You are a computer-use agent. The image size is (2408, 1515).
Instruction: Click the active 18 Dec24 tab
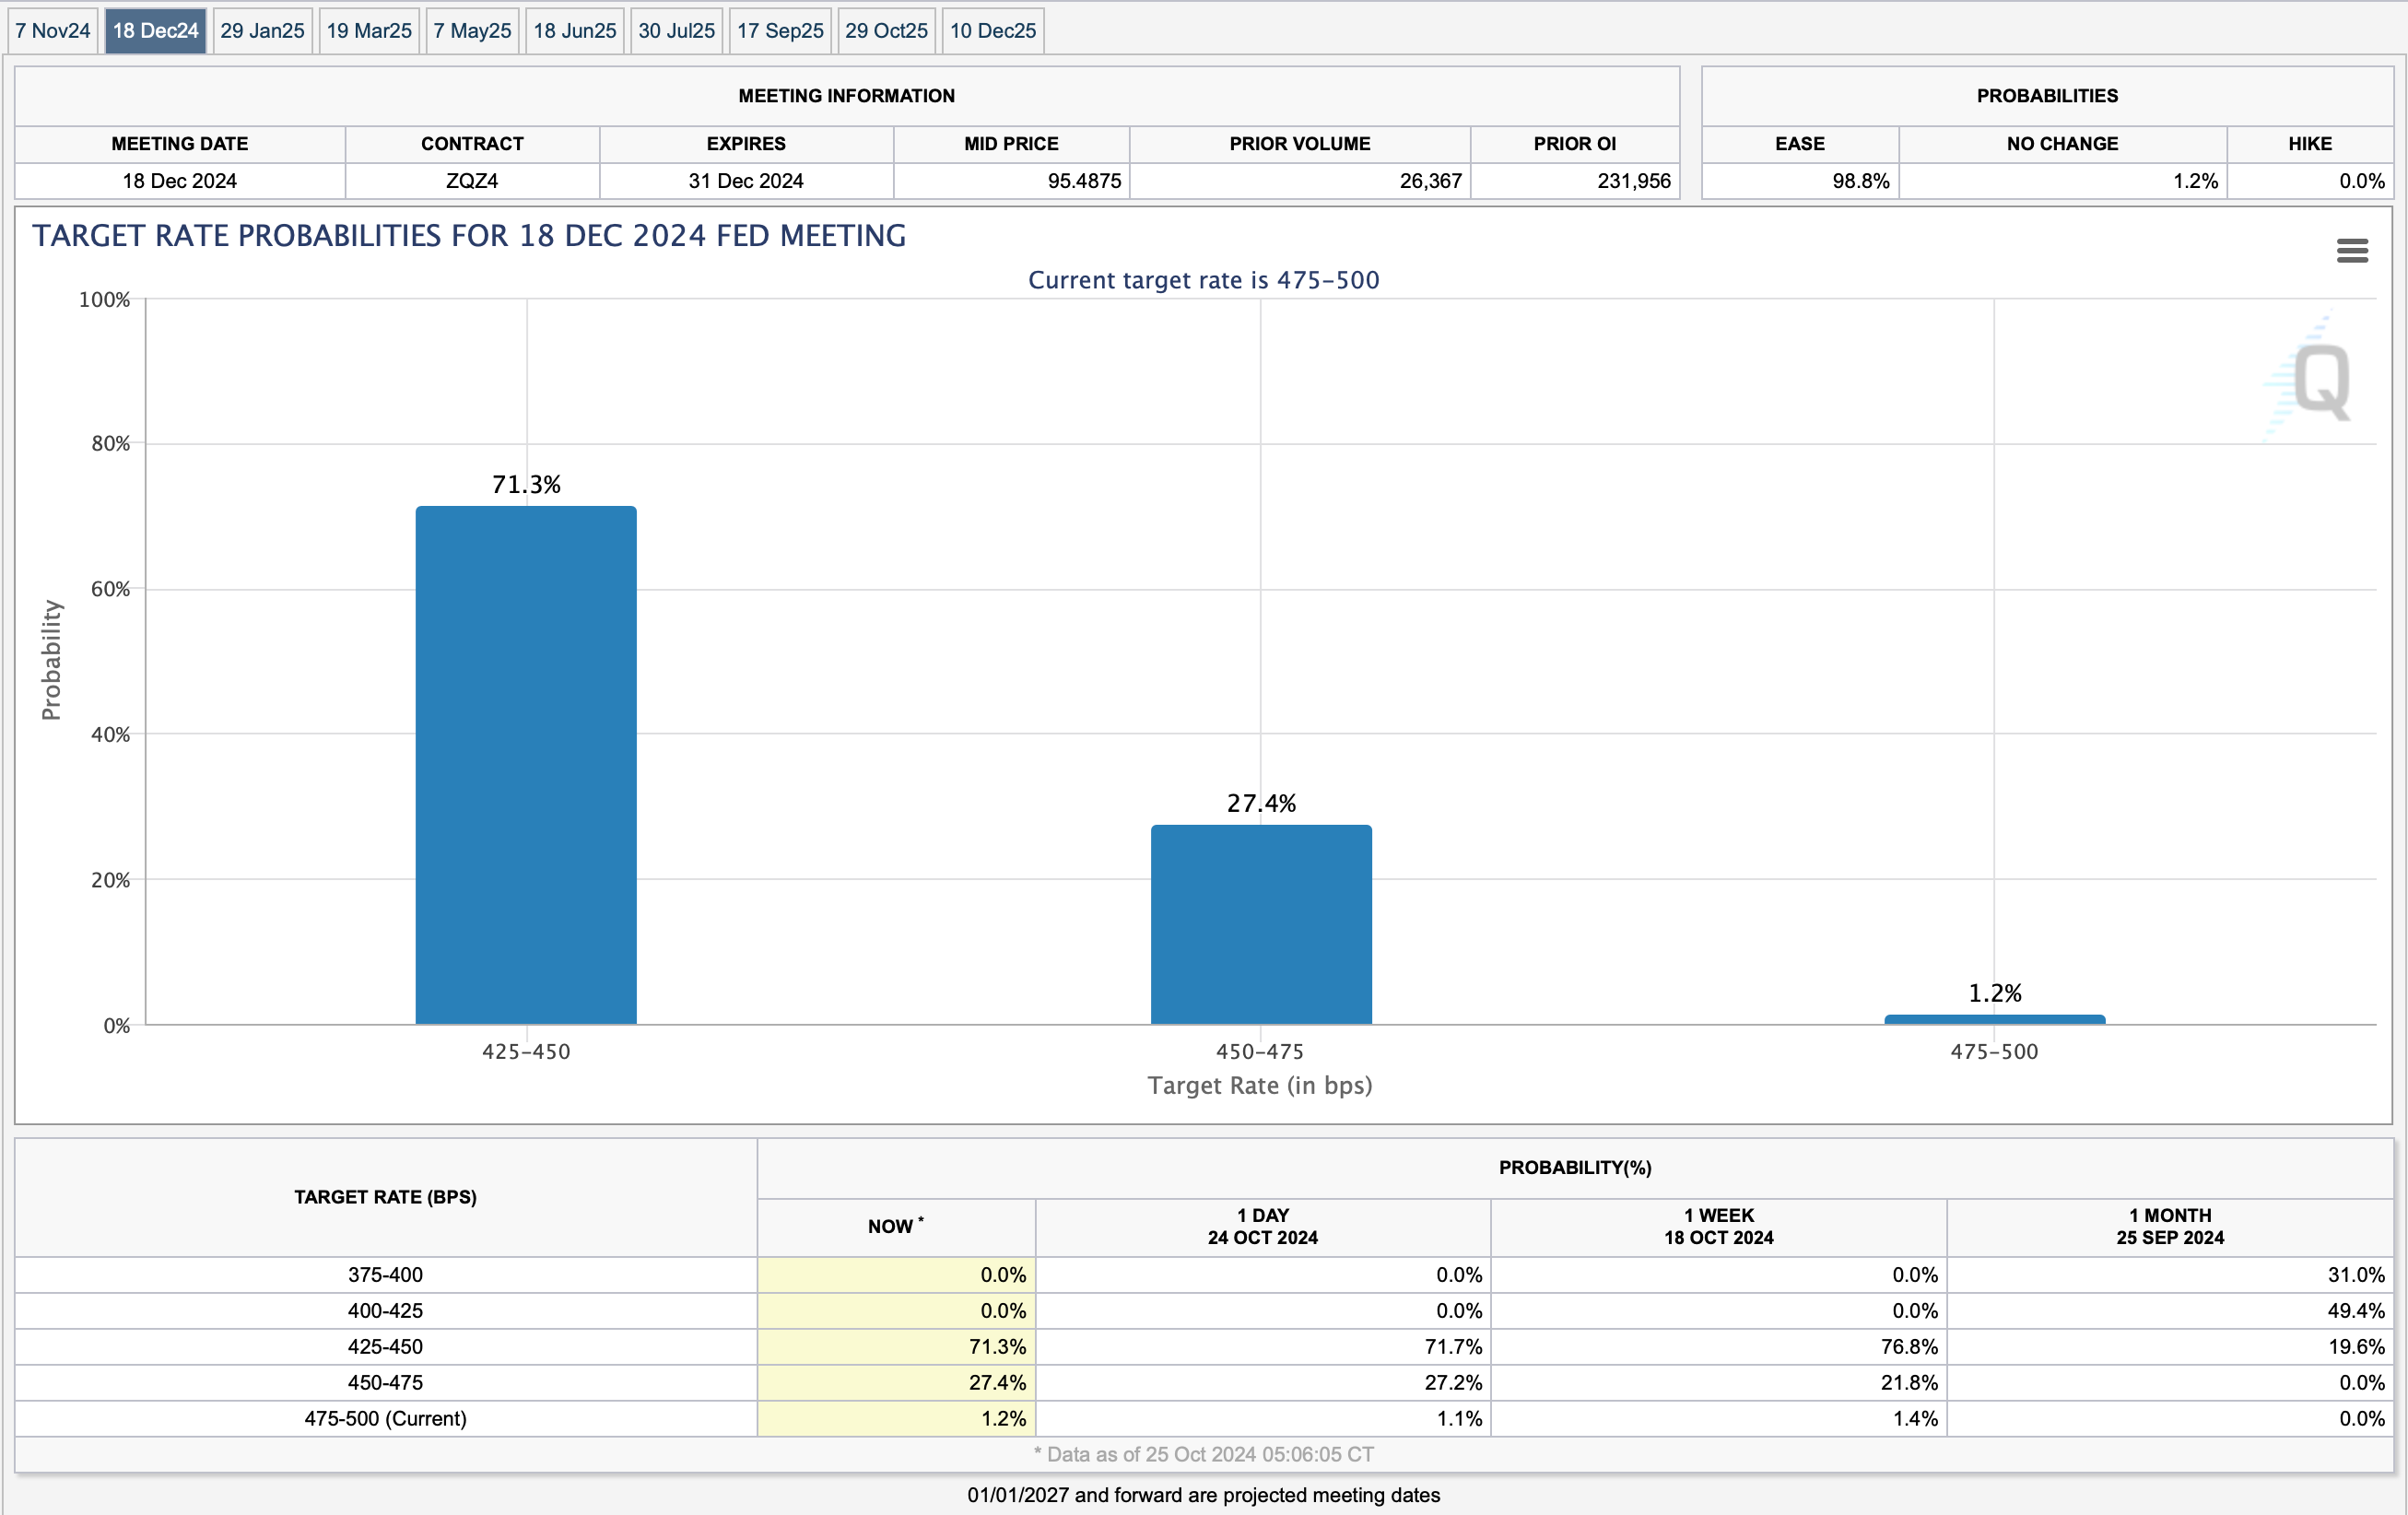coord(156,31)
